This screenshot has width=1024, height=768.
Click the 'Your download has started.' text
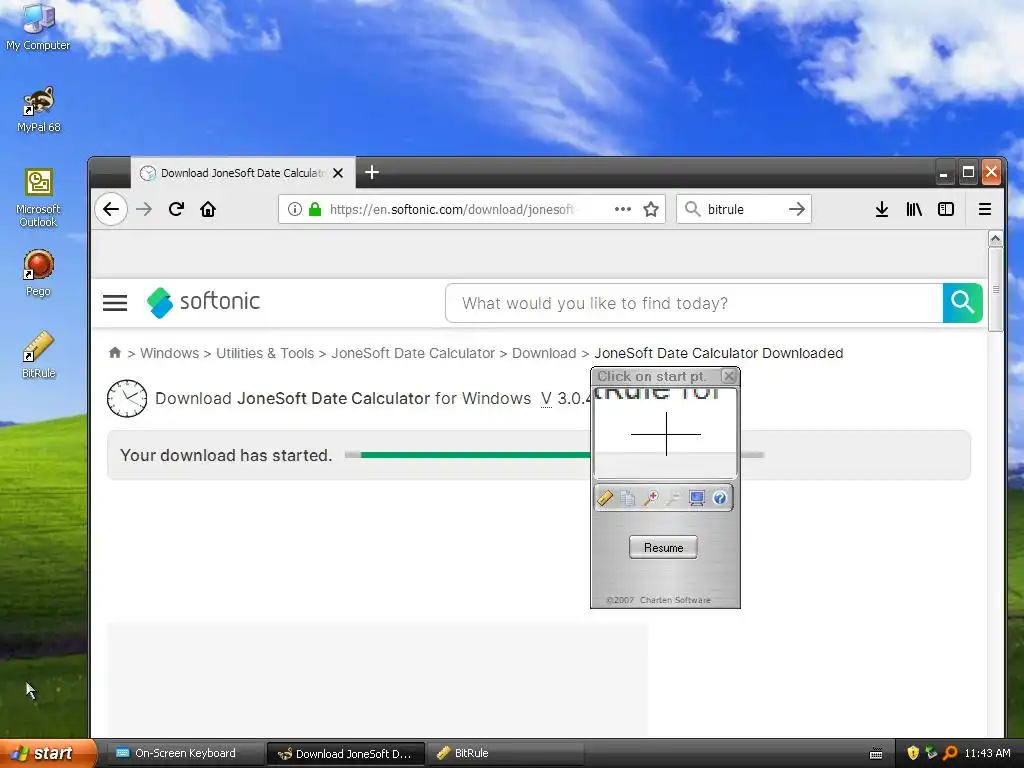(226, 455)
